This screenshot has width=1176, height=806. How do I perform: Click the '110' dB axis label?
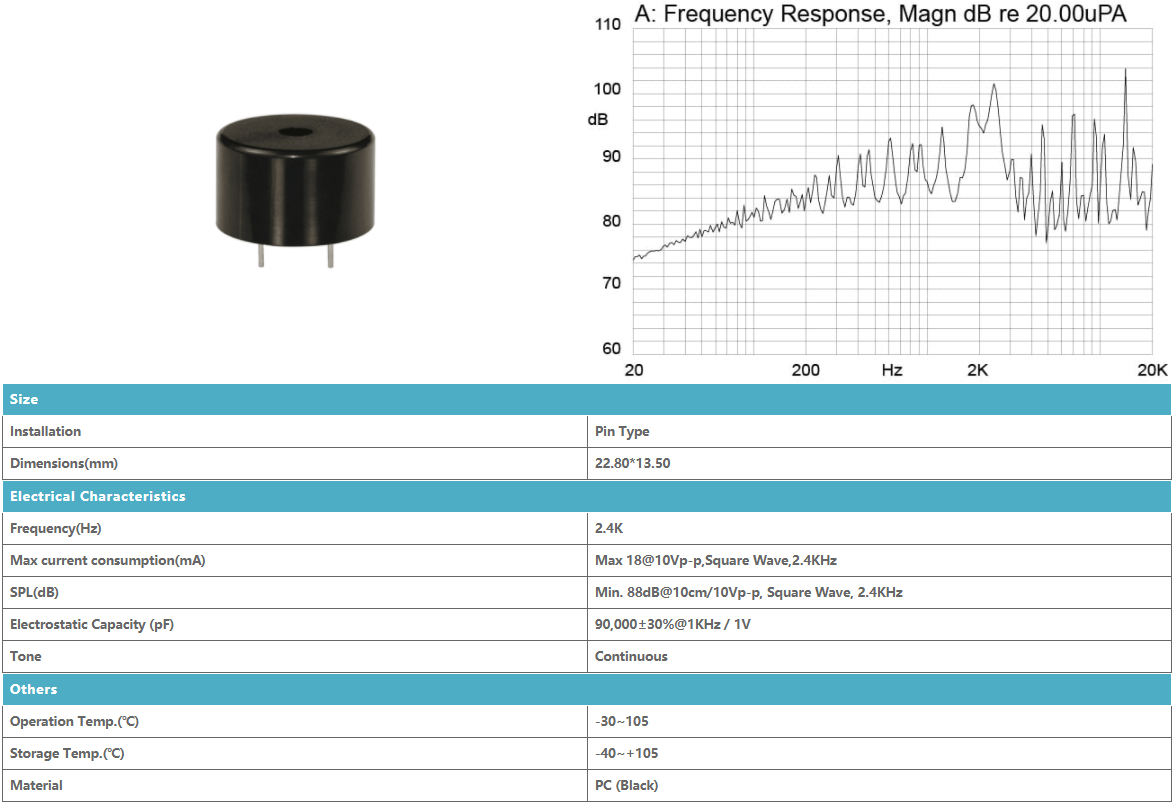click(x=608, y=24)
